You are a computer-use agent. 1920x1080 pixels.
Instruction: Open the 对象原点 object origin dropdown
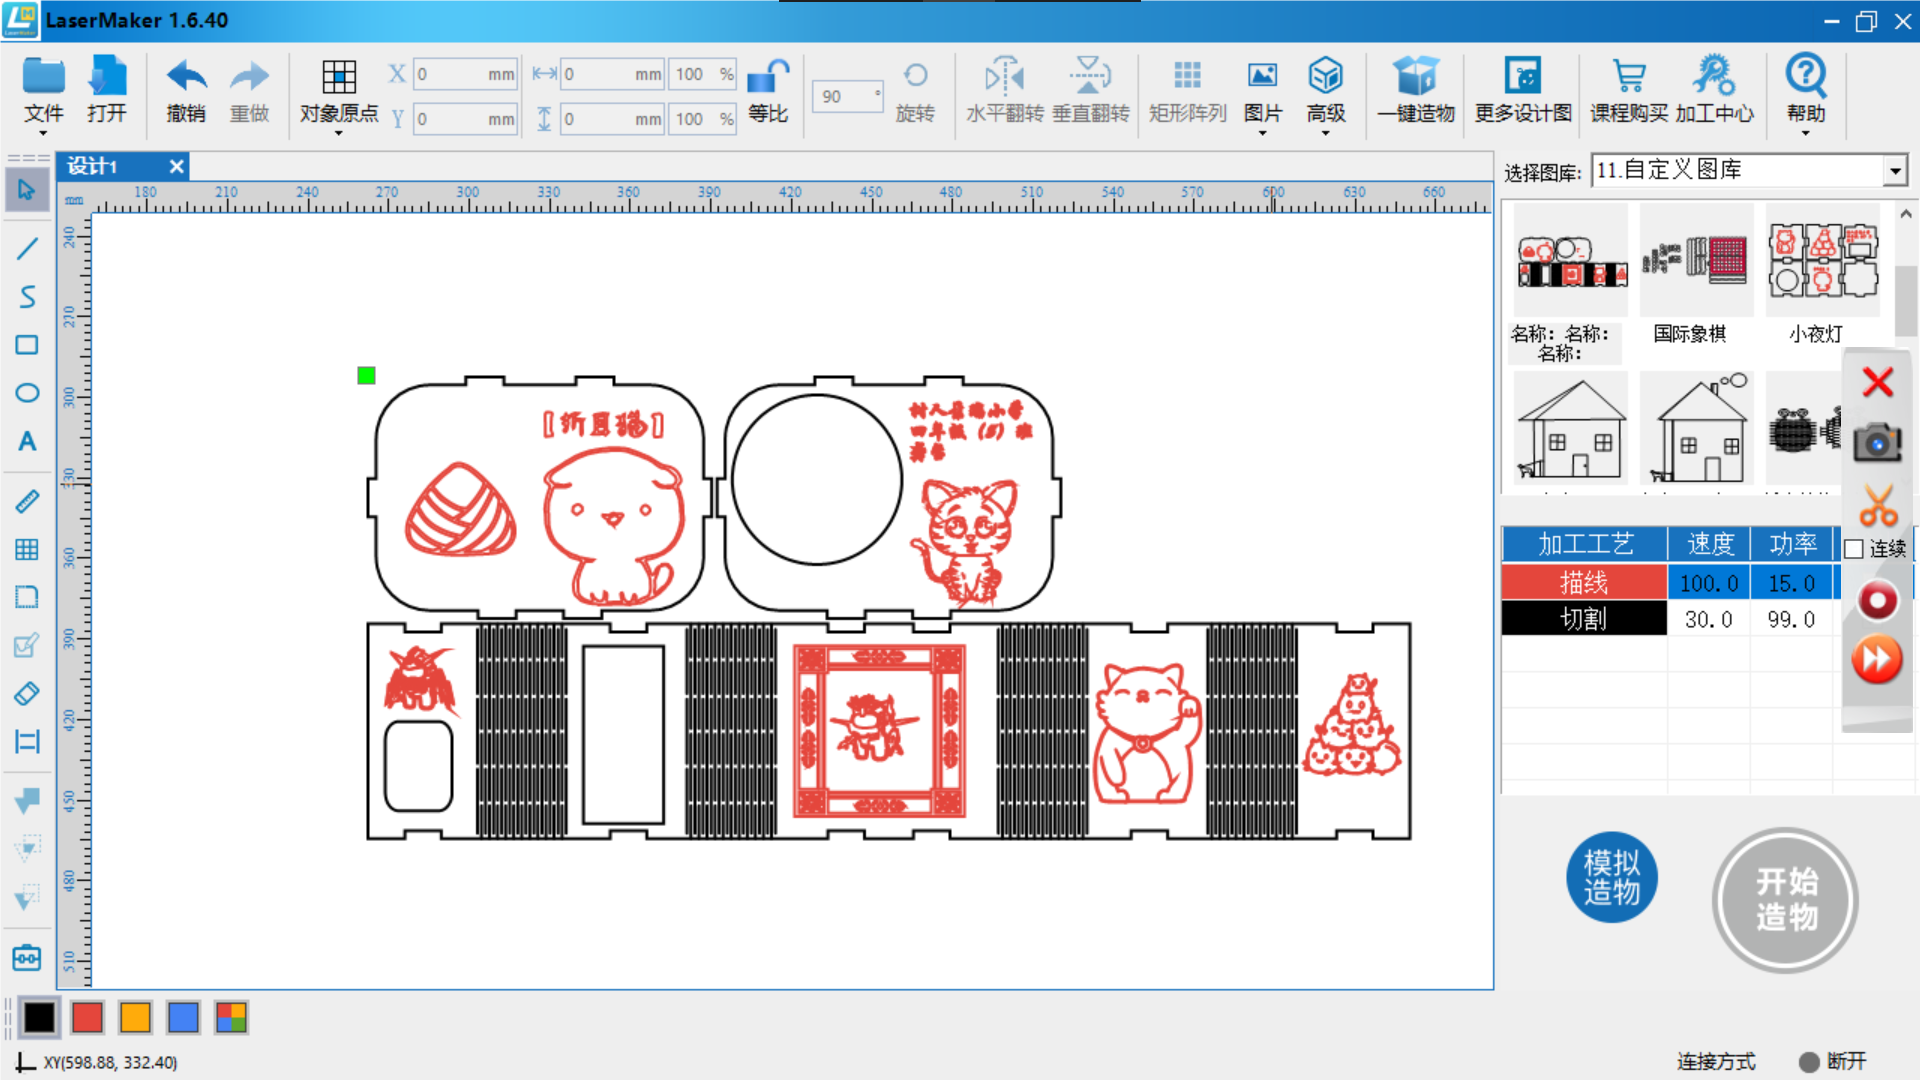coord(339,96)
